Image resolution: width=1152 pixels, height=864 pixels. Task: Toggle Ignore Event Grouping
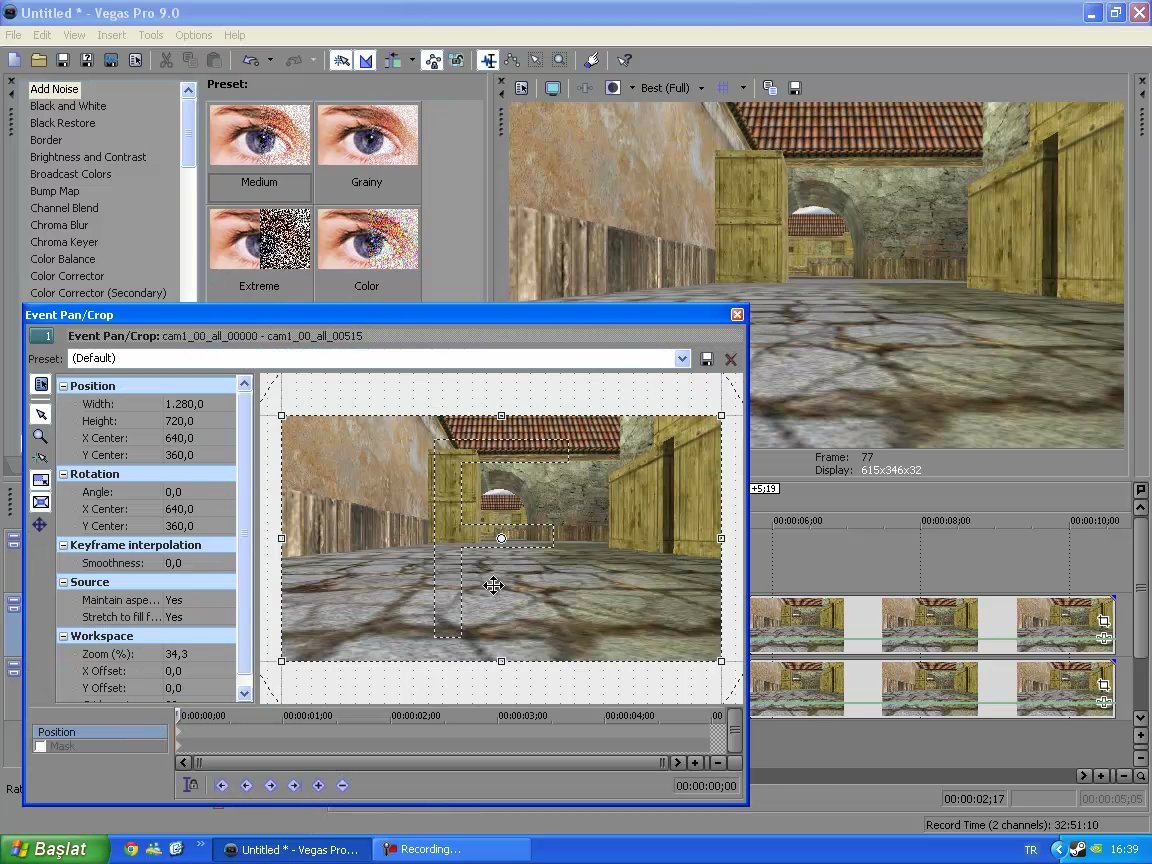(456, 60)
